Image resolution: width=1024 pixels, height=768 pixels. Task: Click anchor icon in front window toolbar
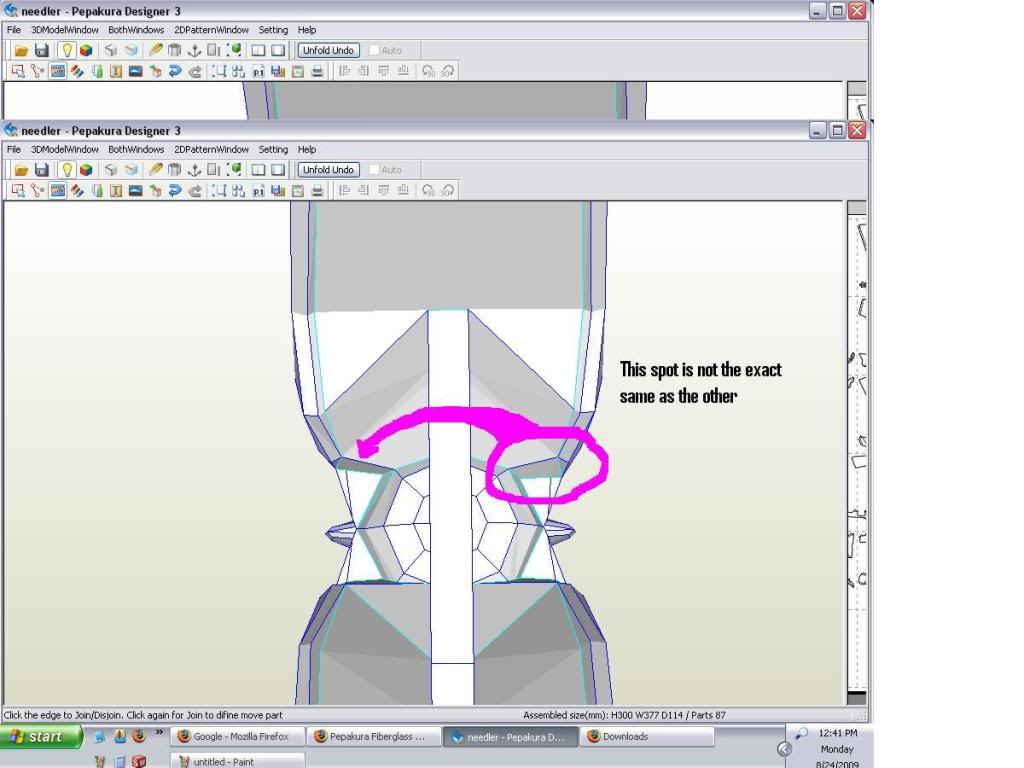click(x=194, y=170)
